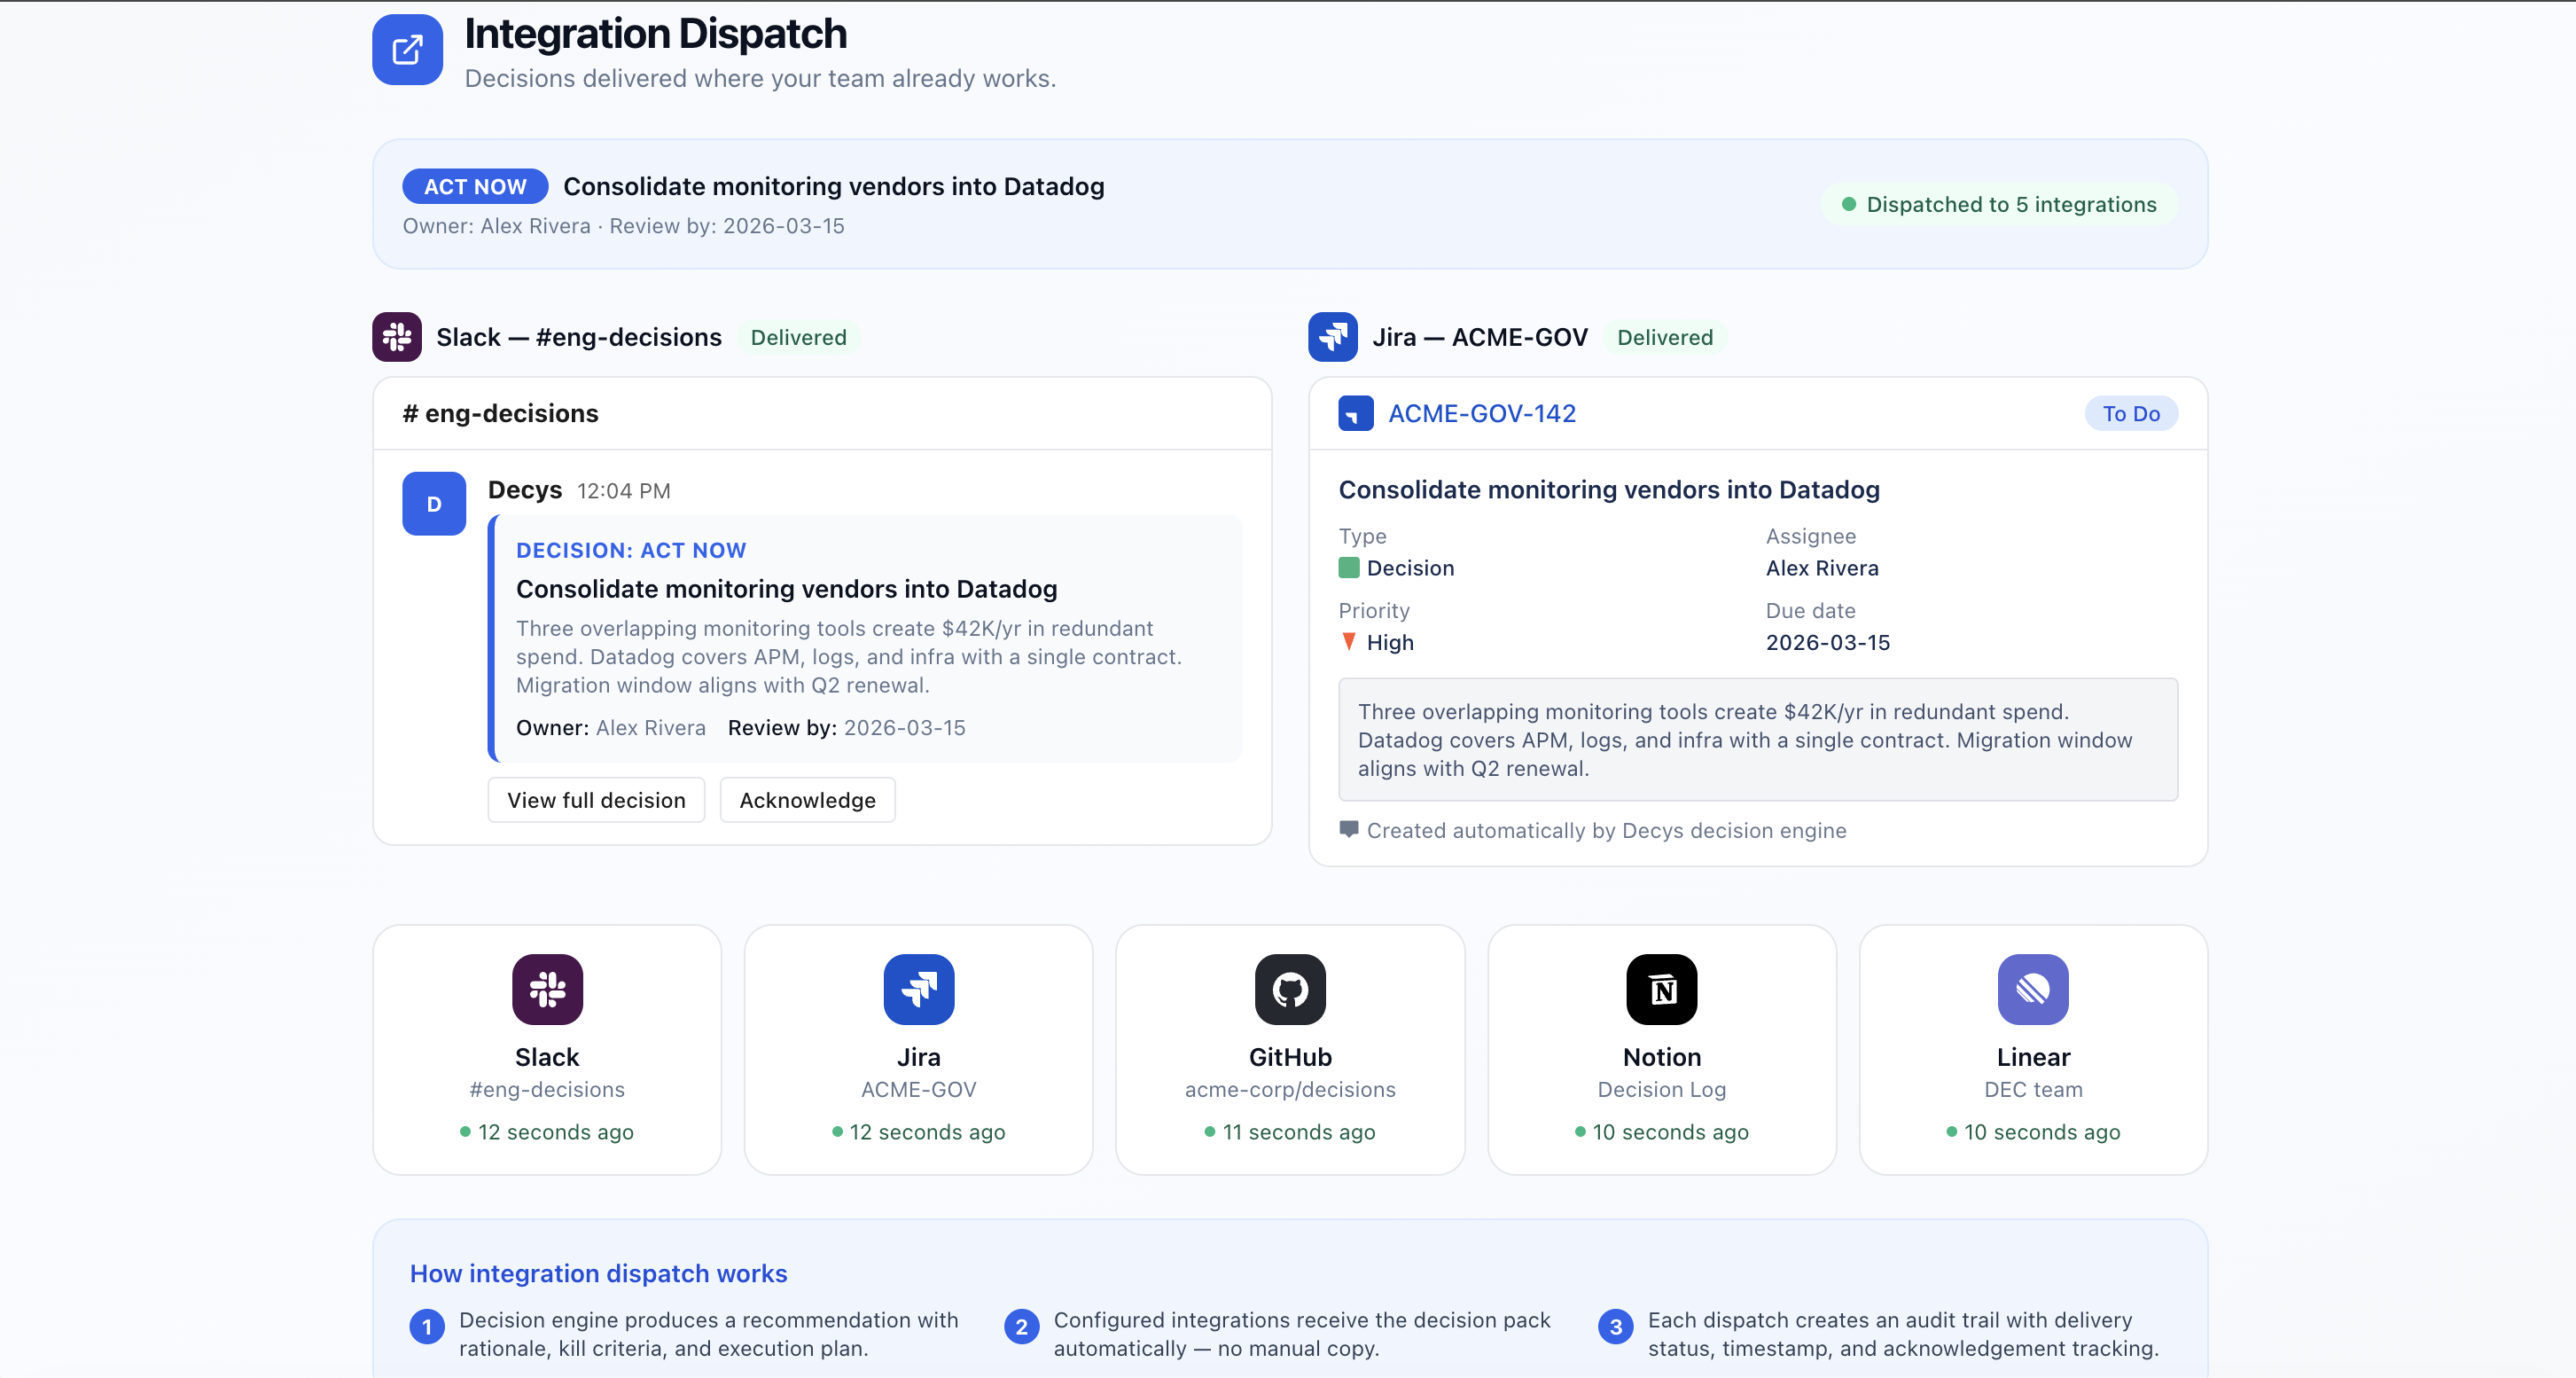
Task: Click the How integration dispatch works heading
Action: [x=598, y=1273]
